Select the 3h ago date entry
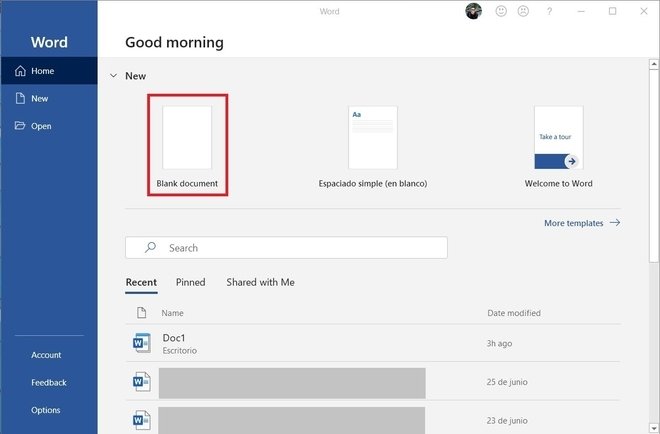This screenshot has height=434, width=660. click(x=499, y=343)
